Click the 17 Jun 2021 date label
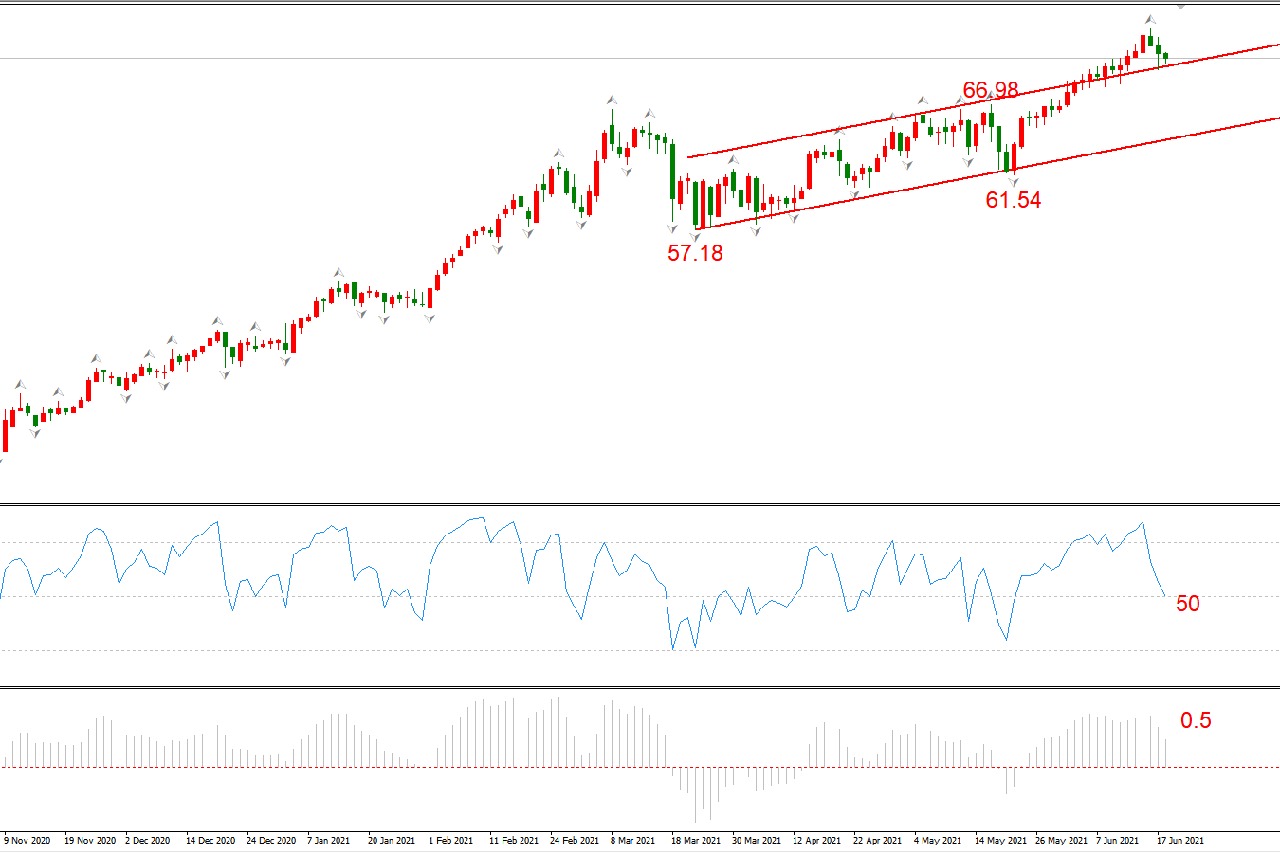 [x=1180, y=841]
